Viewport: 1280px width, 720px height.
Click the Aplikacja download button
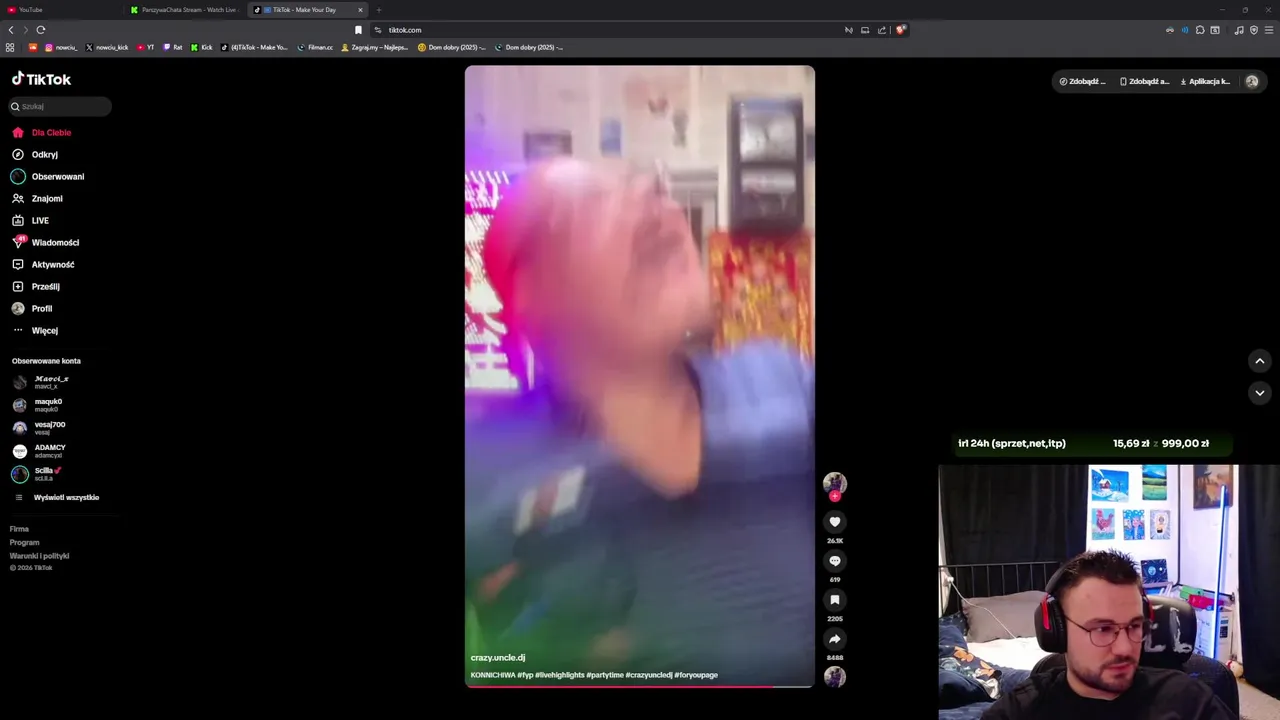[1205, 81]
